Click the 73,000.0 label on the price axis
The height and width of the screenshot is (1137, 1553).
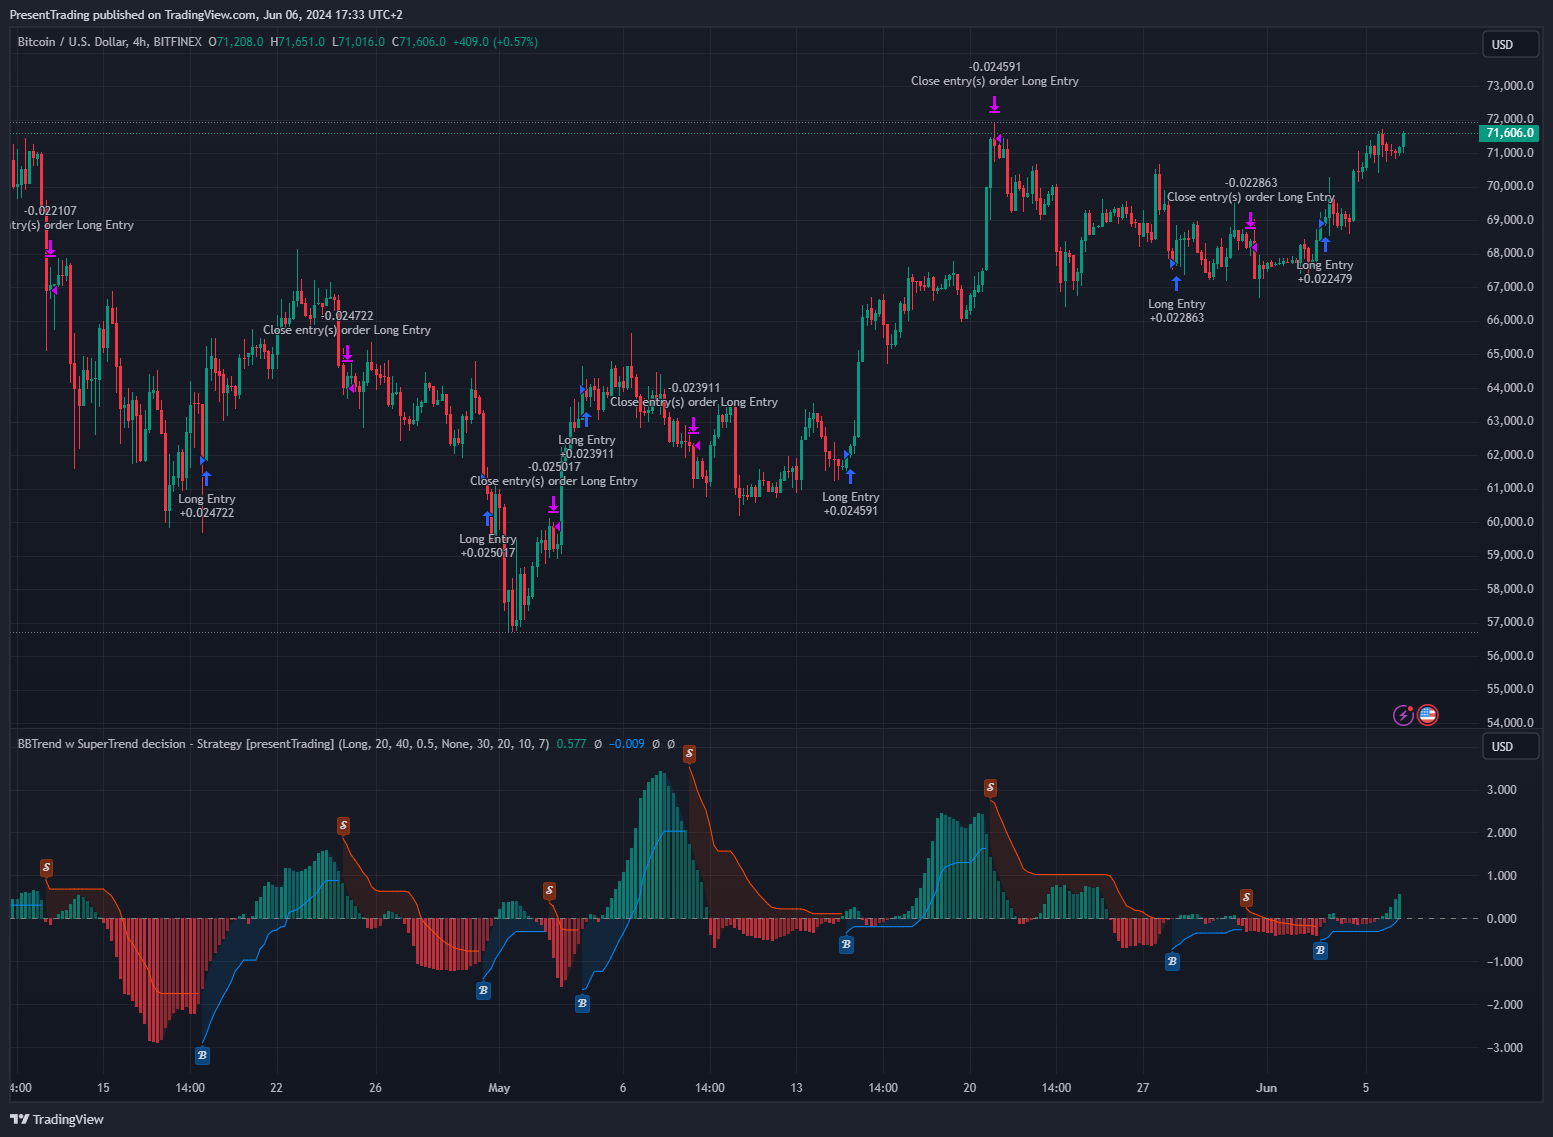1510,86
